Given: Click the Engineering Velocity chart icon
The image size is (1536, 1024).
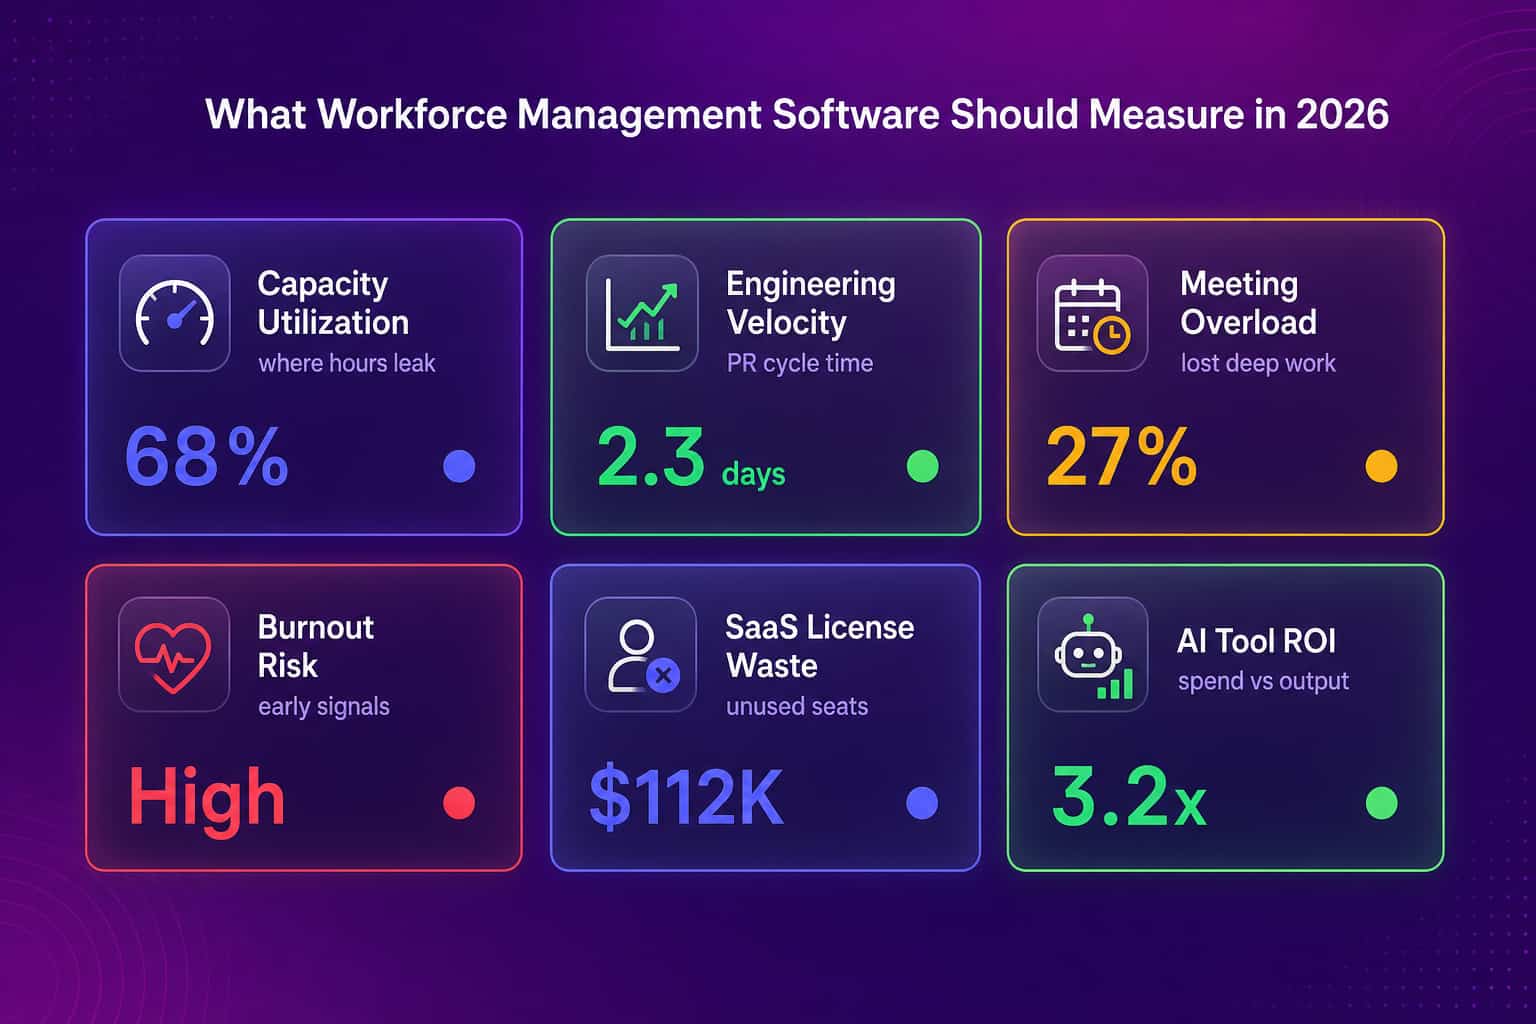Looking at the screenshot, I should coord(642,313).
